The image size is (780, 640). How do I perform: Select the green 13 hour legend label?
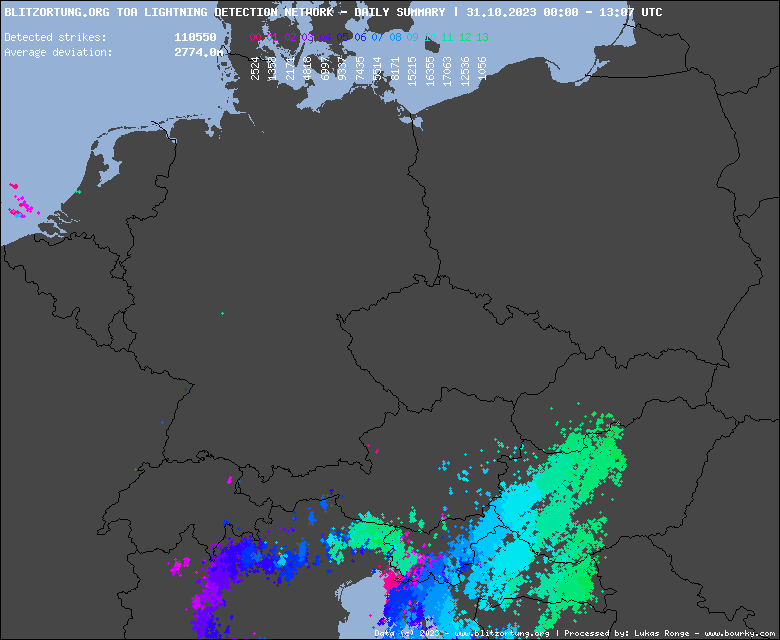[x=482, y=37]
